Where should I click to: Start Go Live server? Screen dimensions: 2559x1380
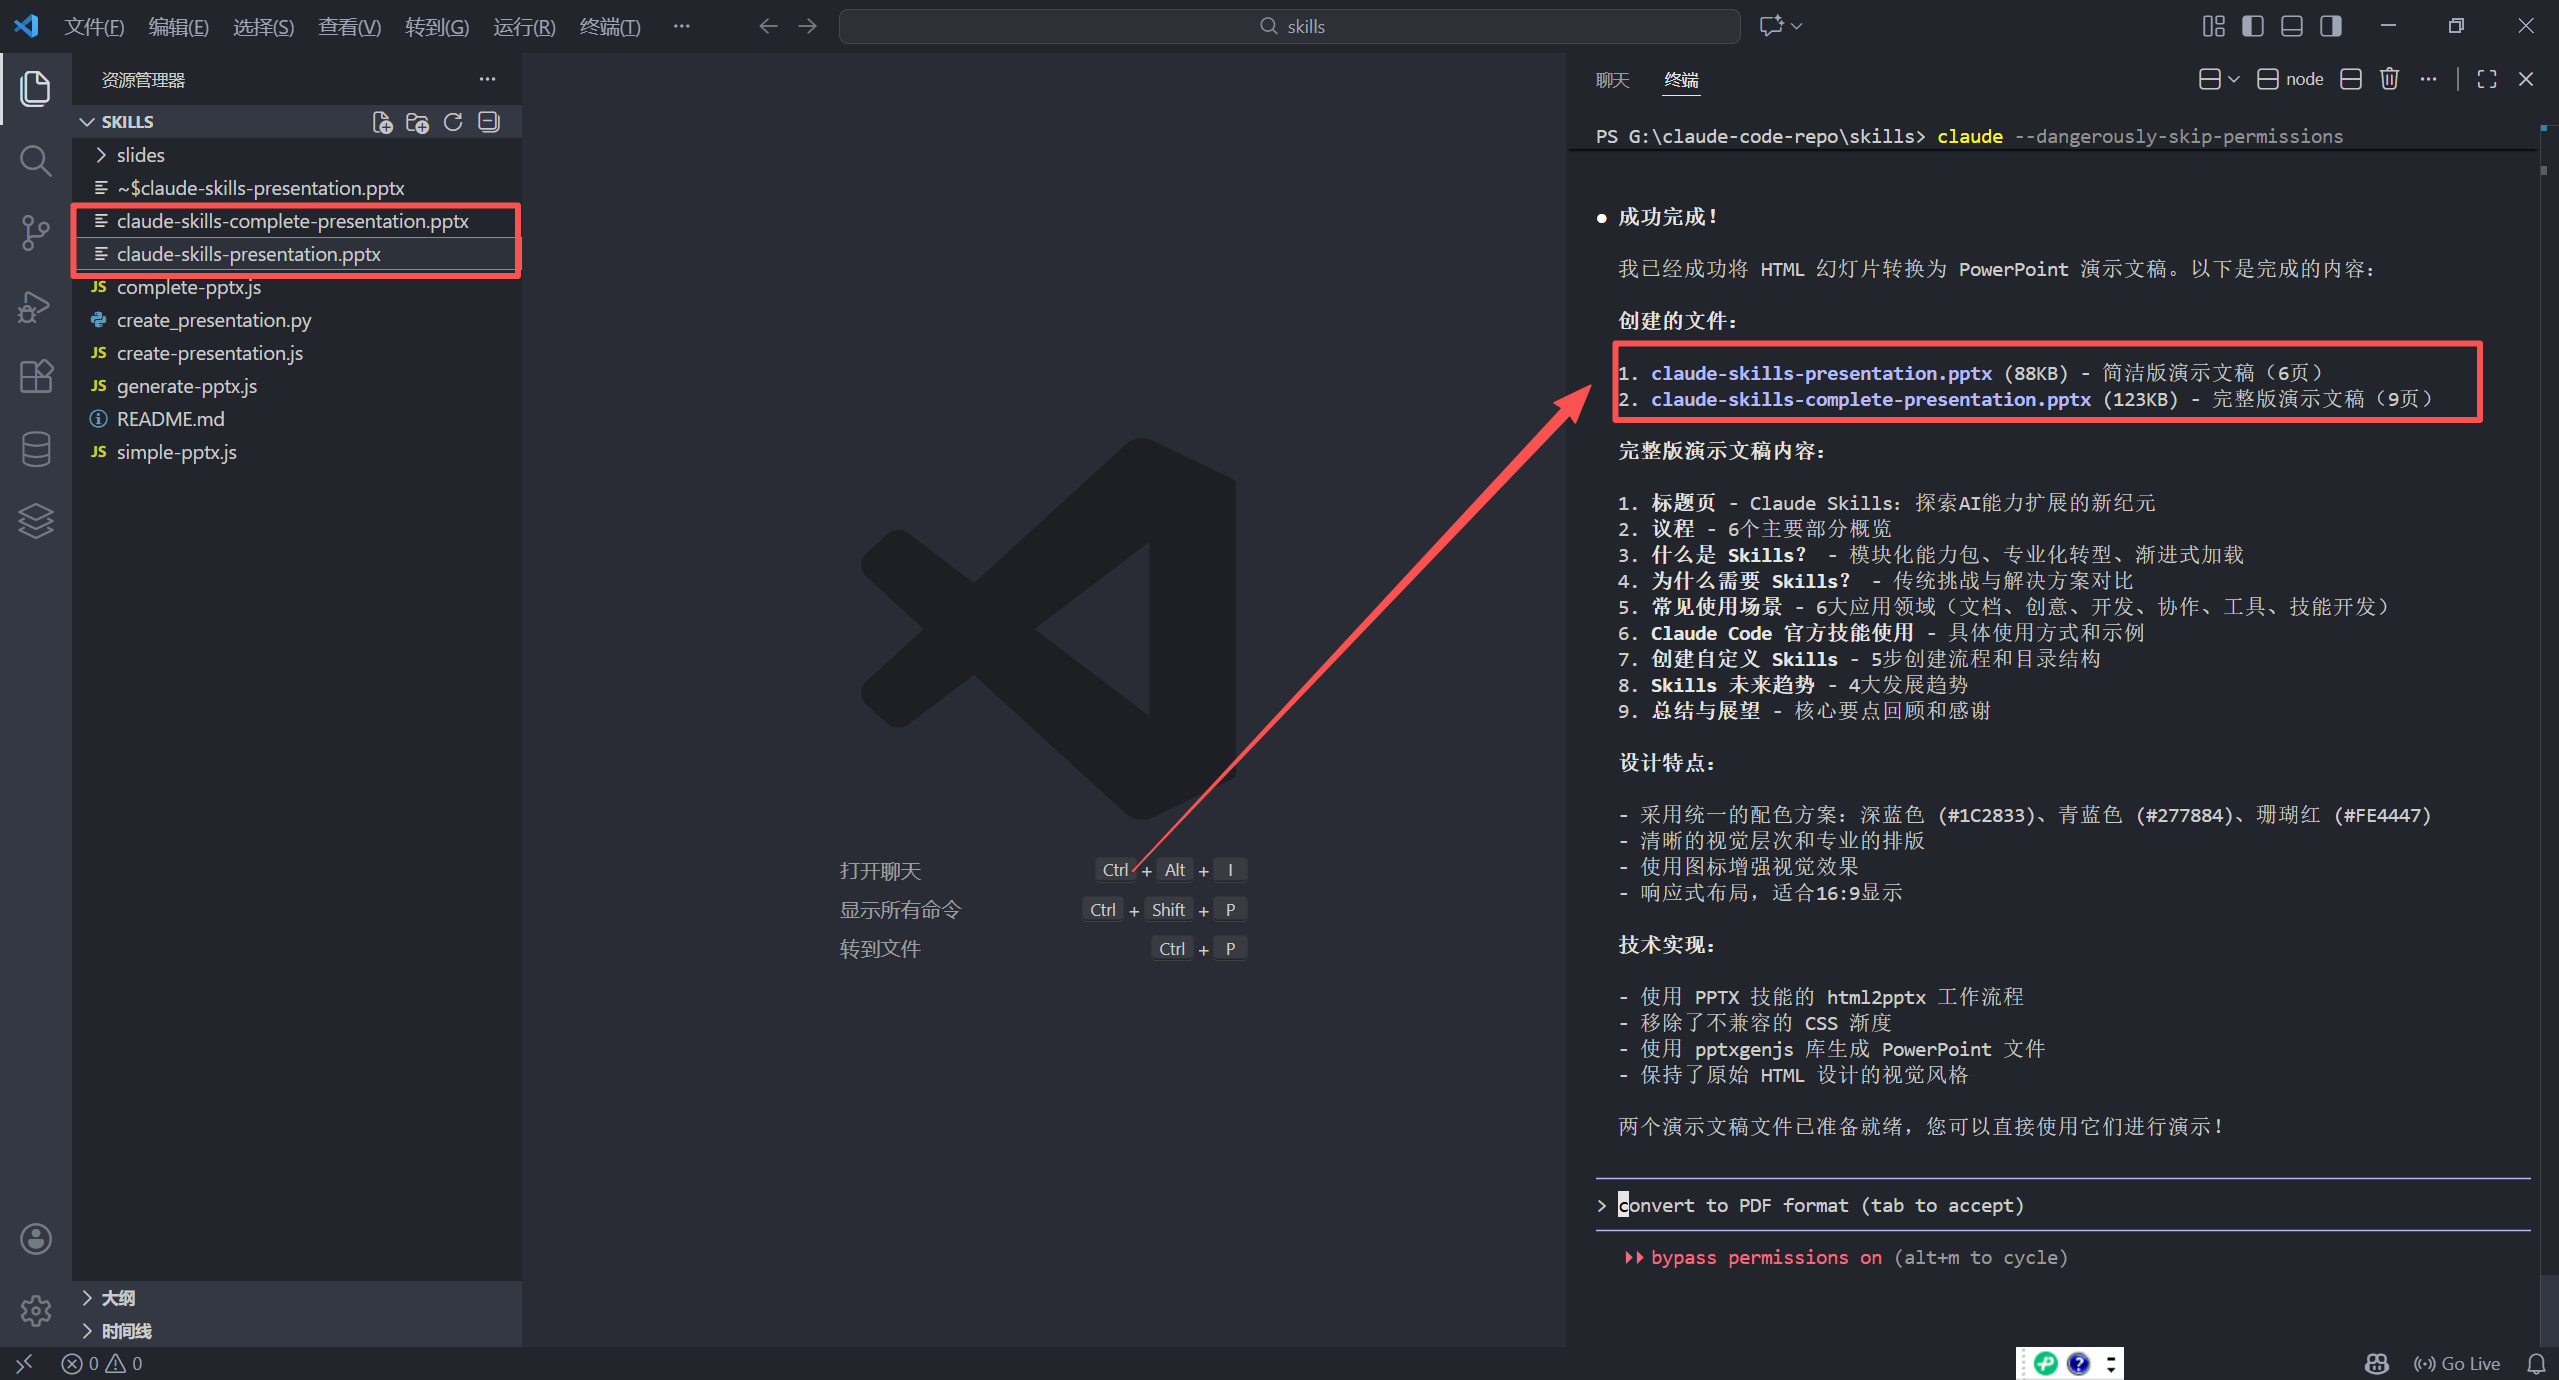(x=2456, y=1363)
